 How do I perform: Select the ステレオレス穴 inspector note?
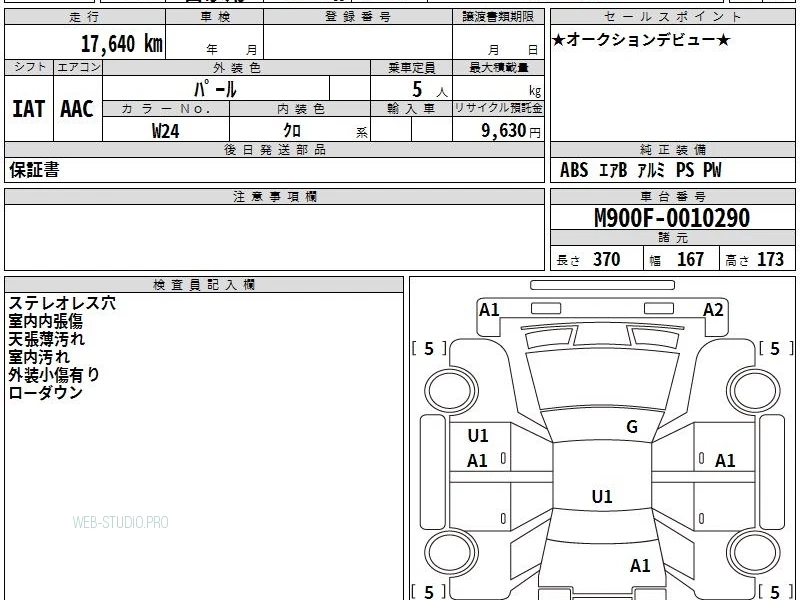pos(62,304)
